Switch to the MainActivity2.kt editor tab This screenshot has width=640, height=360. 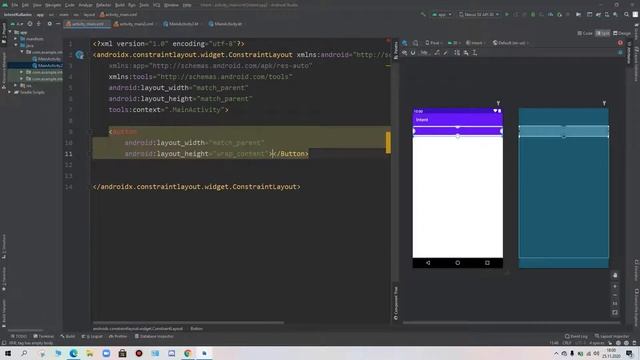[x=182, y=24]
